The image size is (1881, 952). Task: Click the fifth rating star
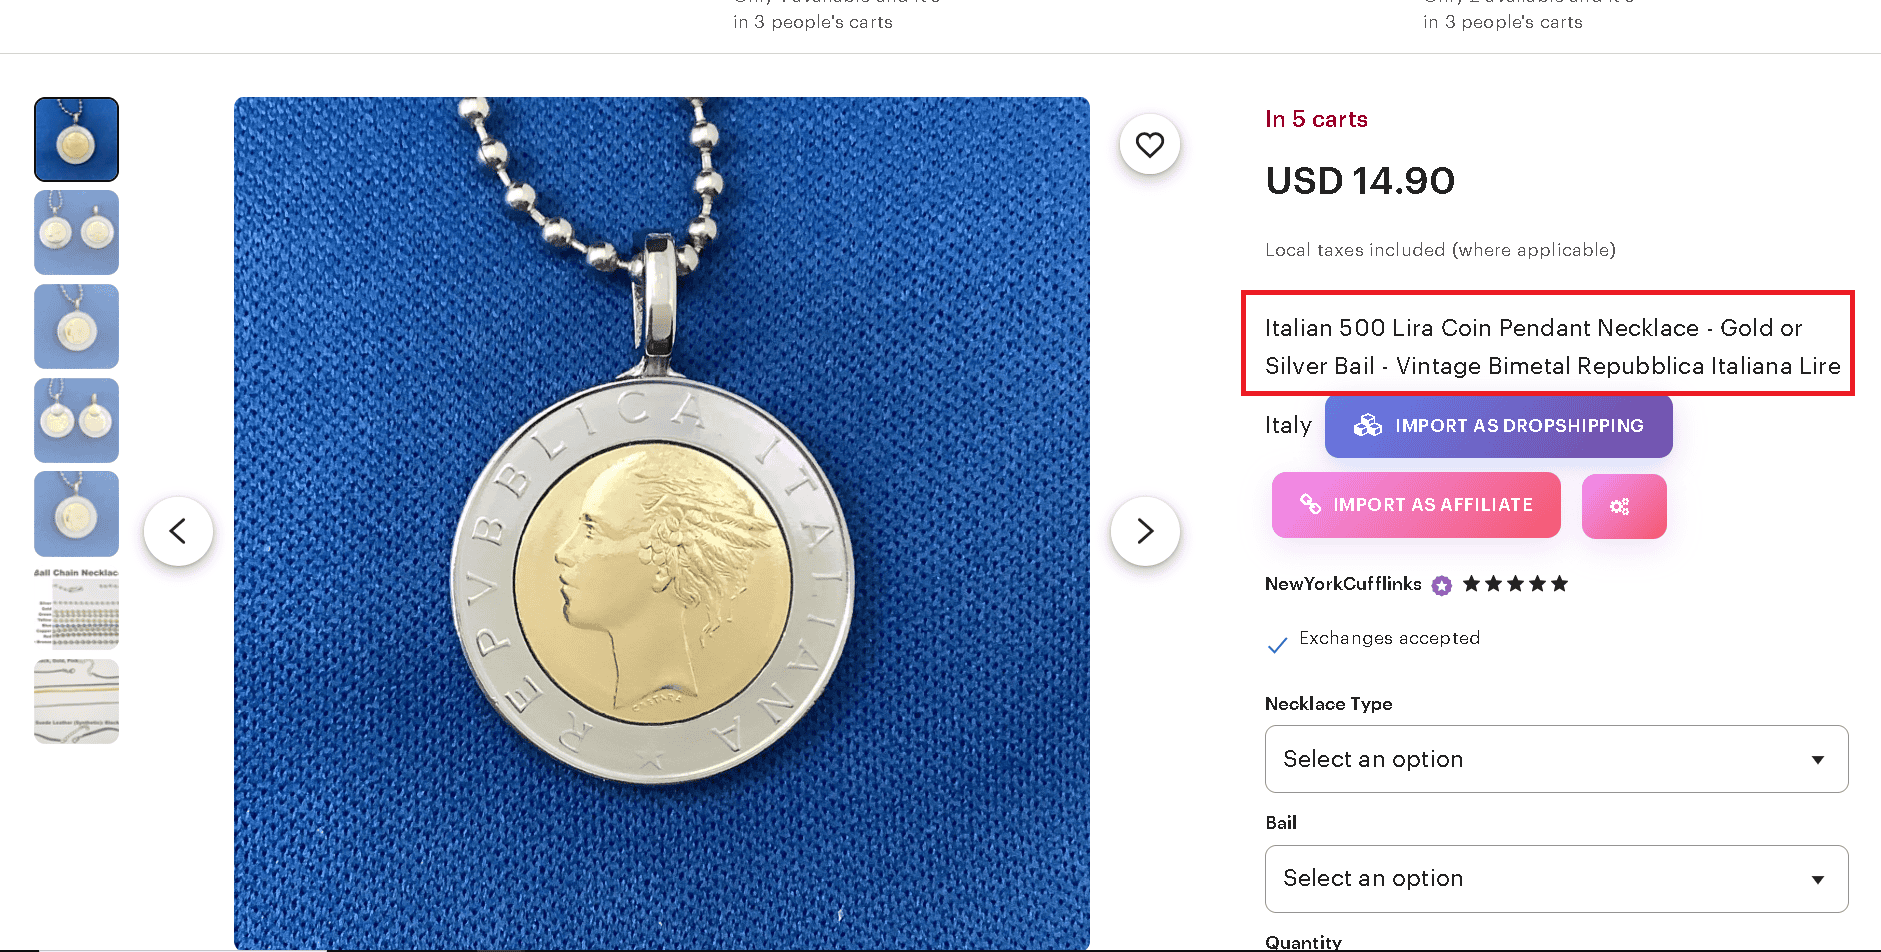click(1559, 583)
